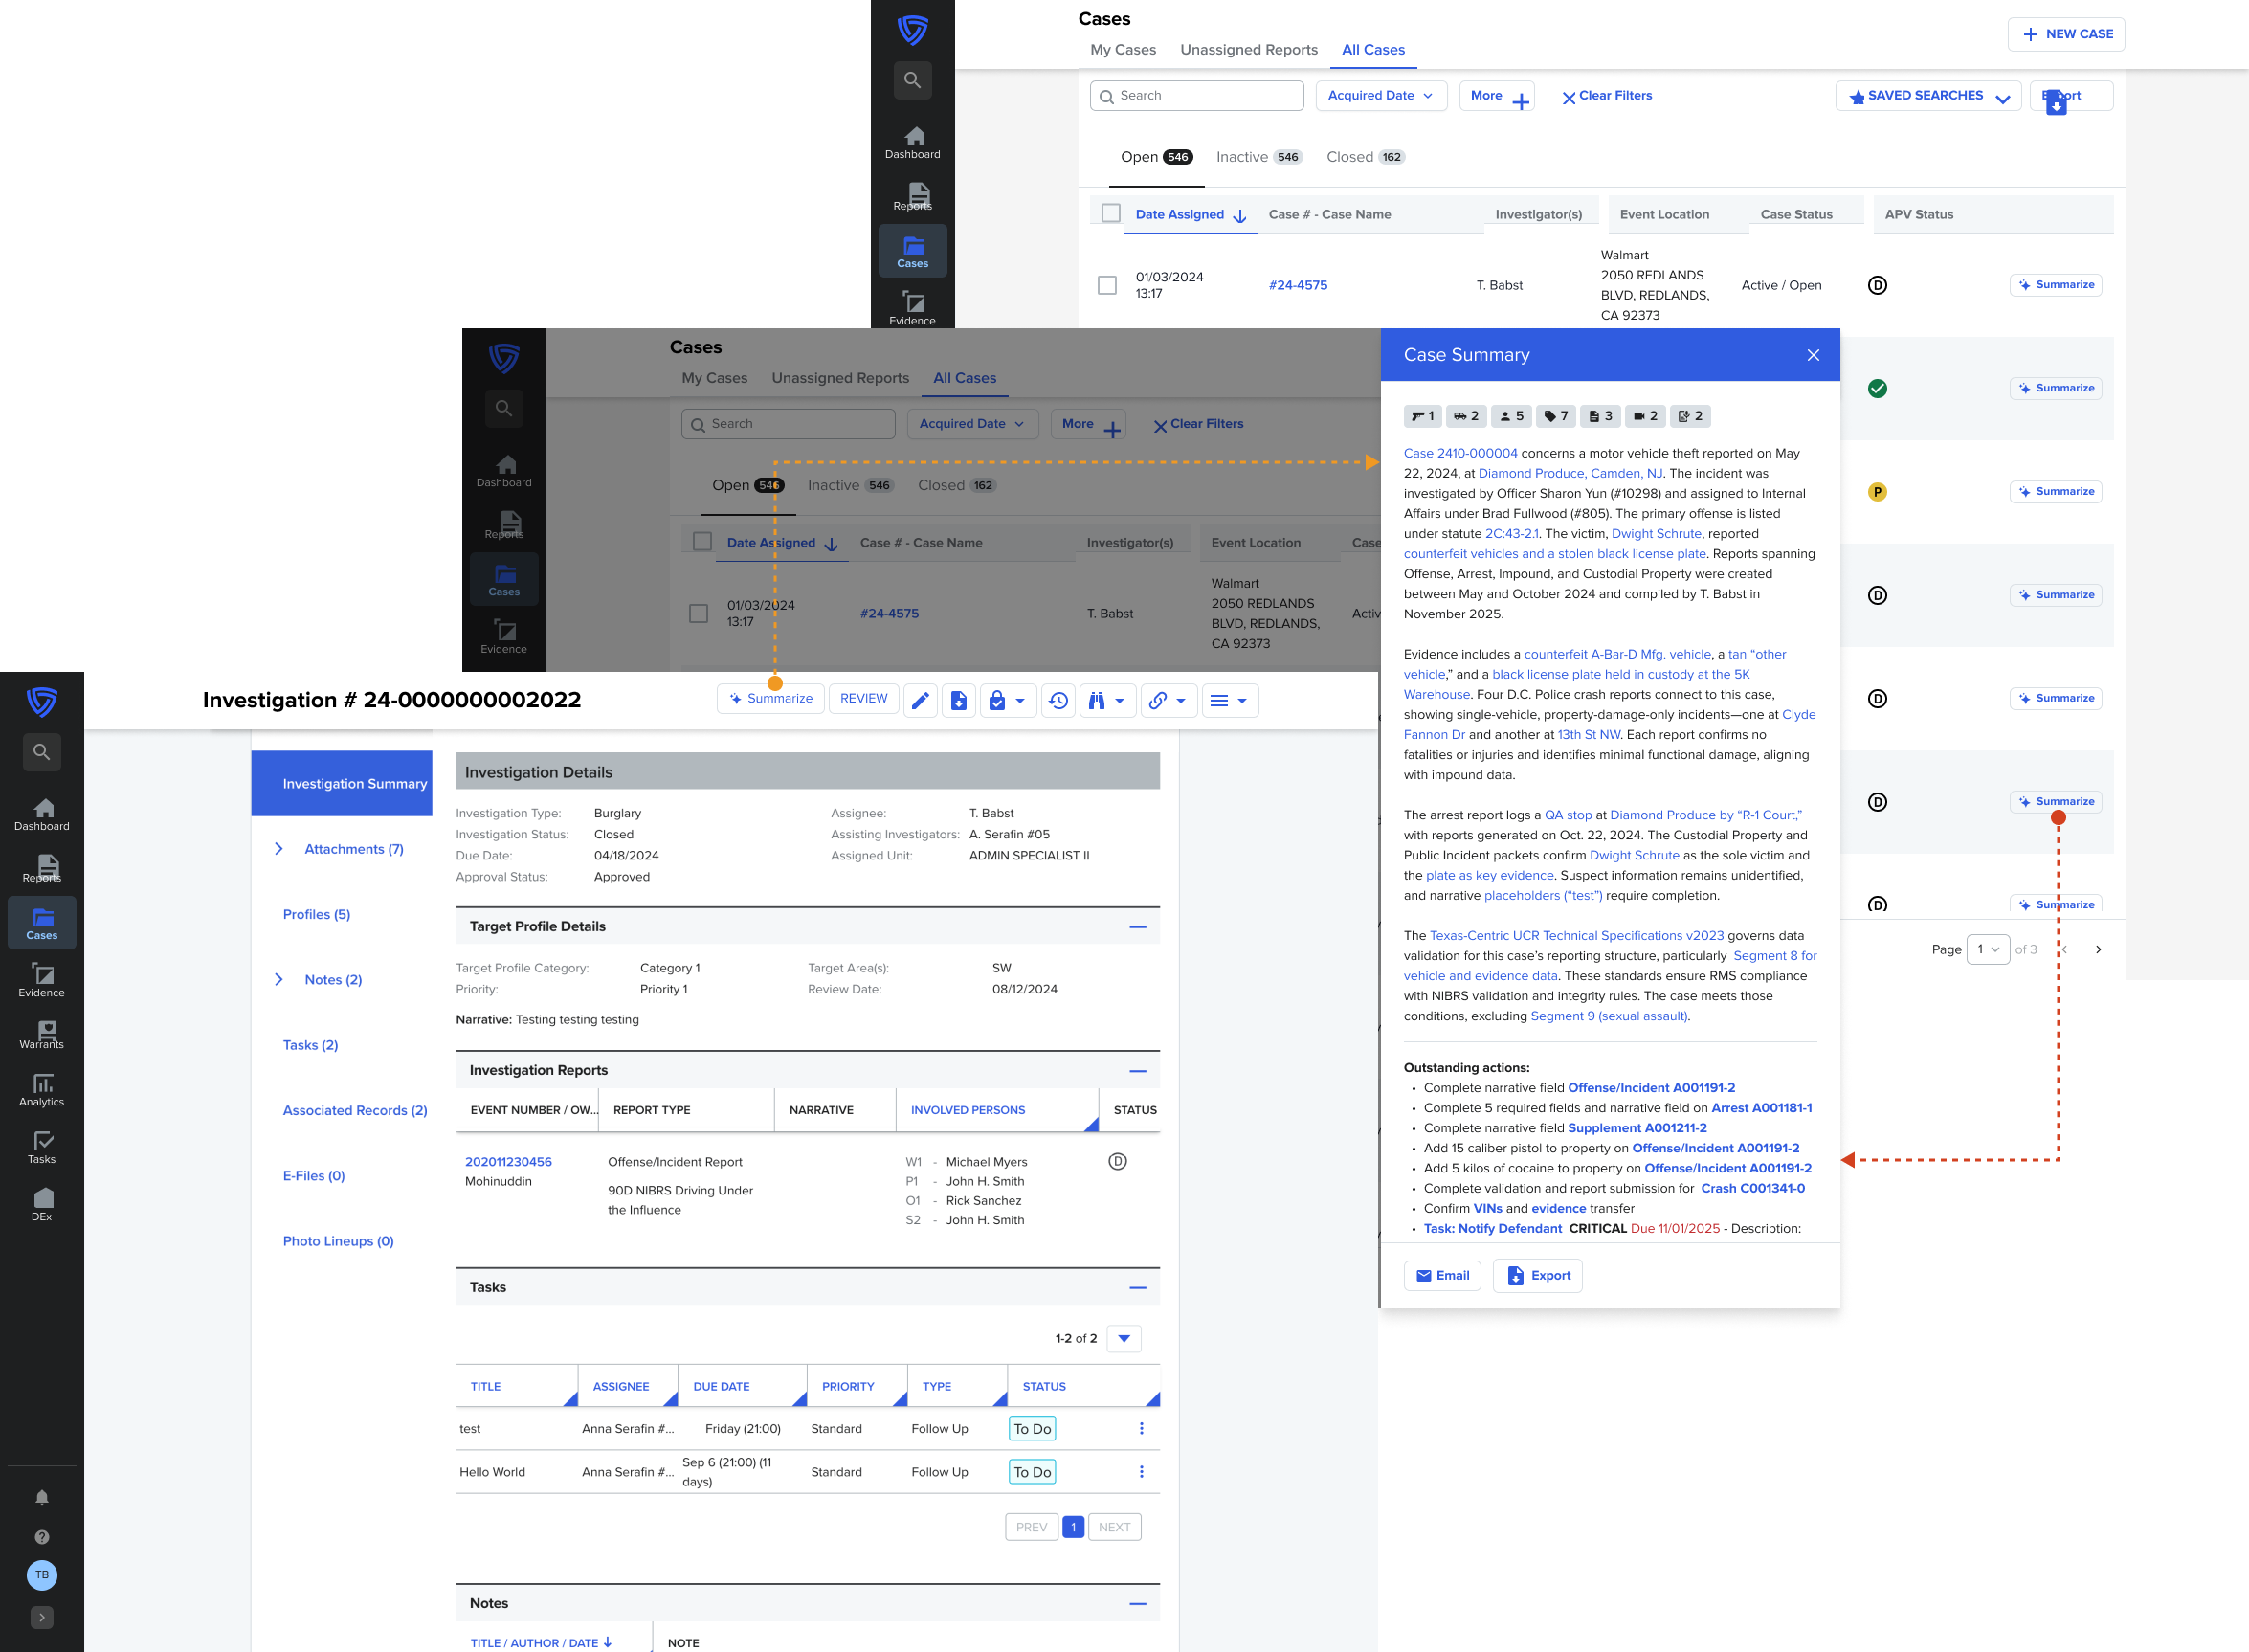Image resolution: width=2249 pixels, height=1652 pixels.
Task: Open Warrants from the left sidebar
Action: (x=42, y=1033)
